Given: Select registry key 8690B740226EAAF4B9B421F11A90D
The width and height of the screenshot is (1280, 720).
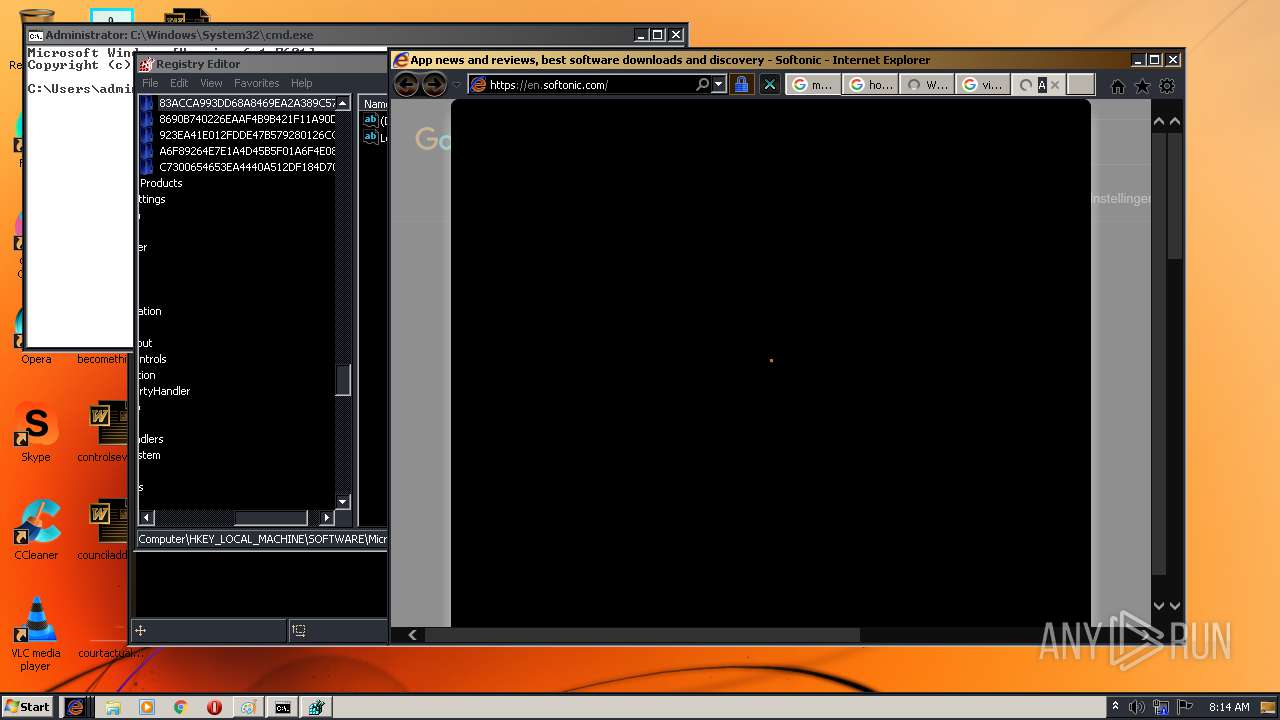Looking at the screenshot, I should coord(247,119).
